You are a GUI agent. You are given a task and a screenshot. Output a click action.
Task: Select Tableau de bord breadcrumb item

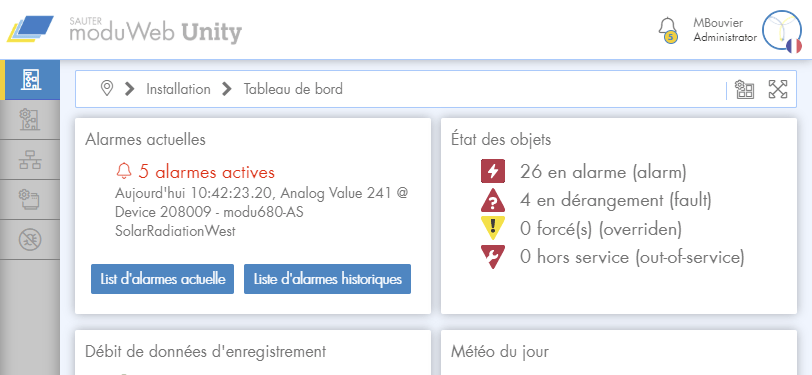click(x=293, y=89)
